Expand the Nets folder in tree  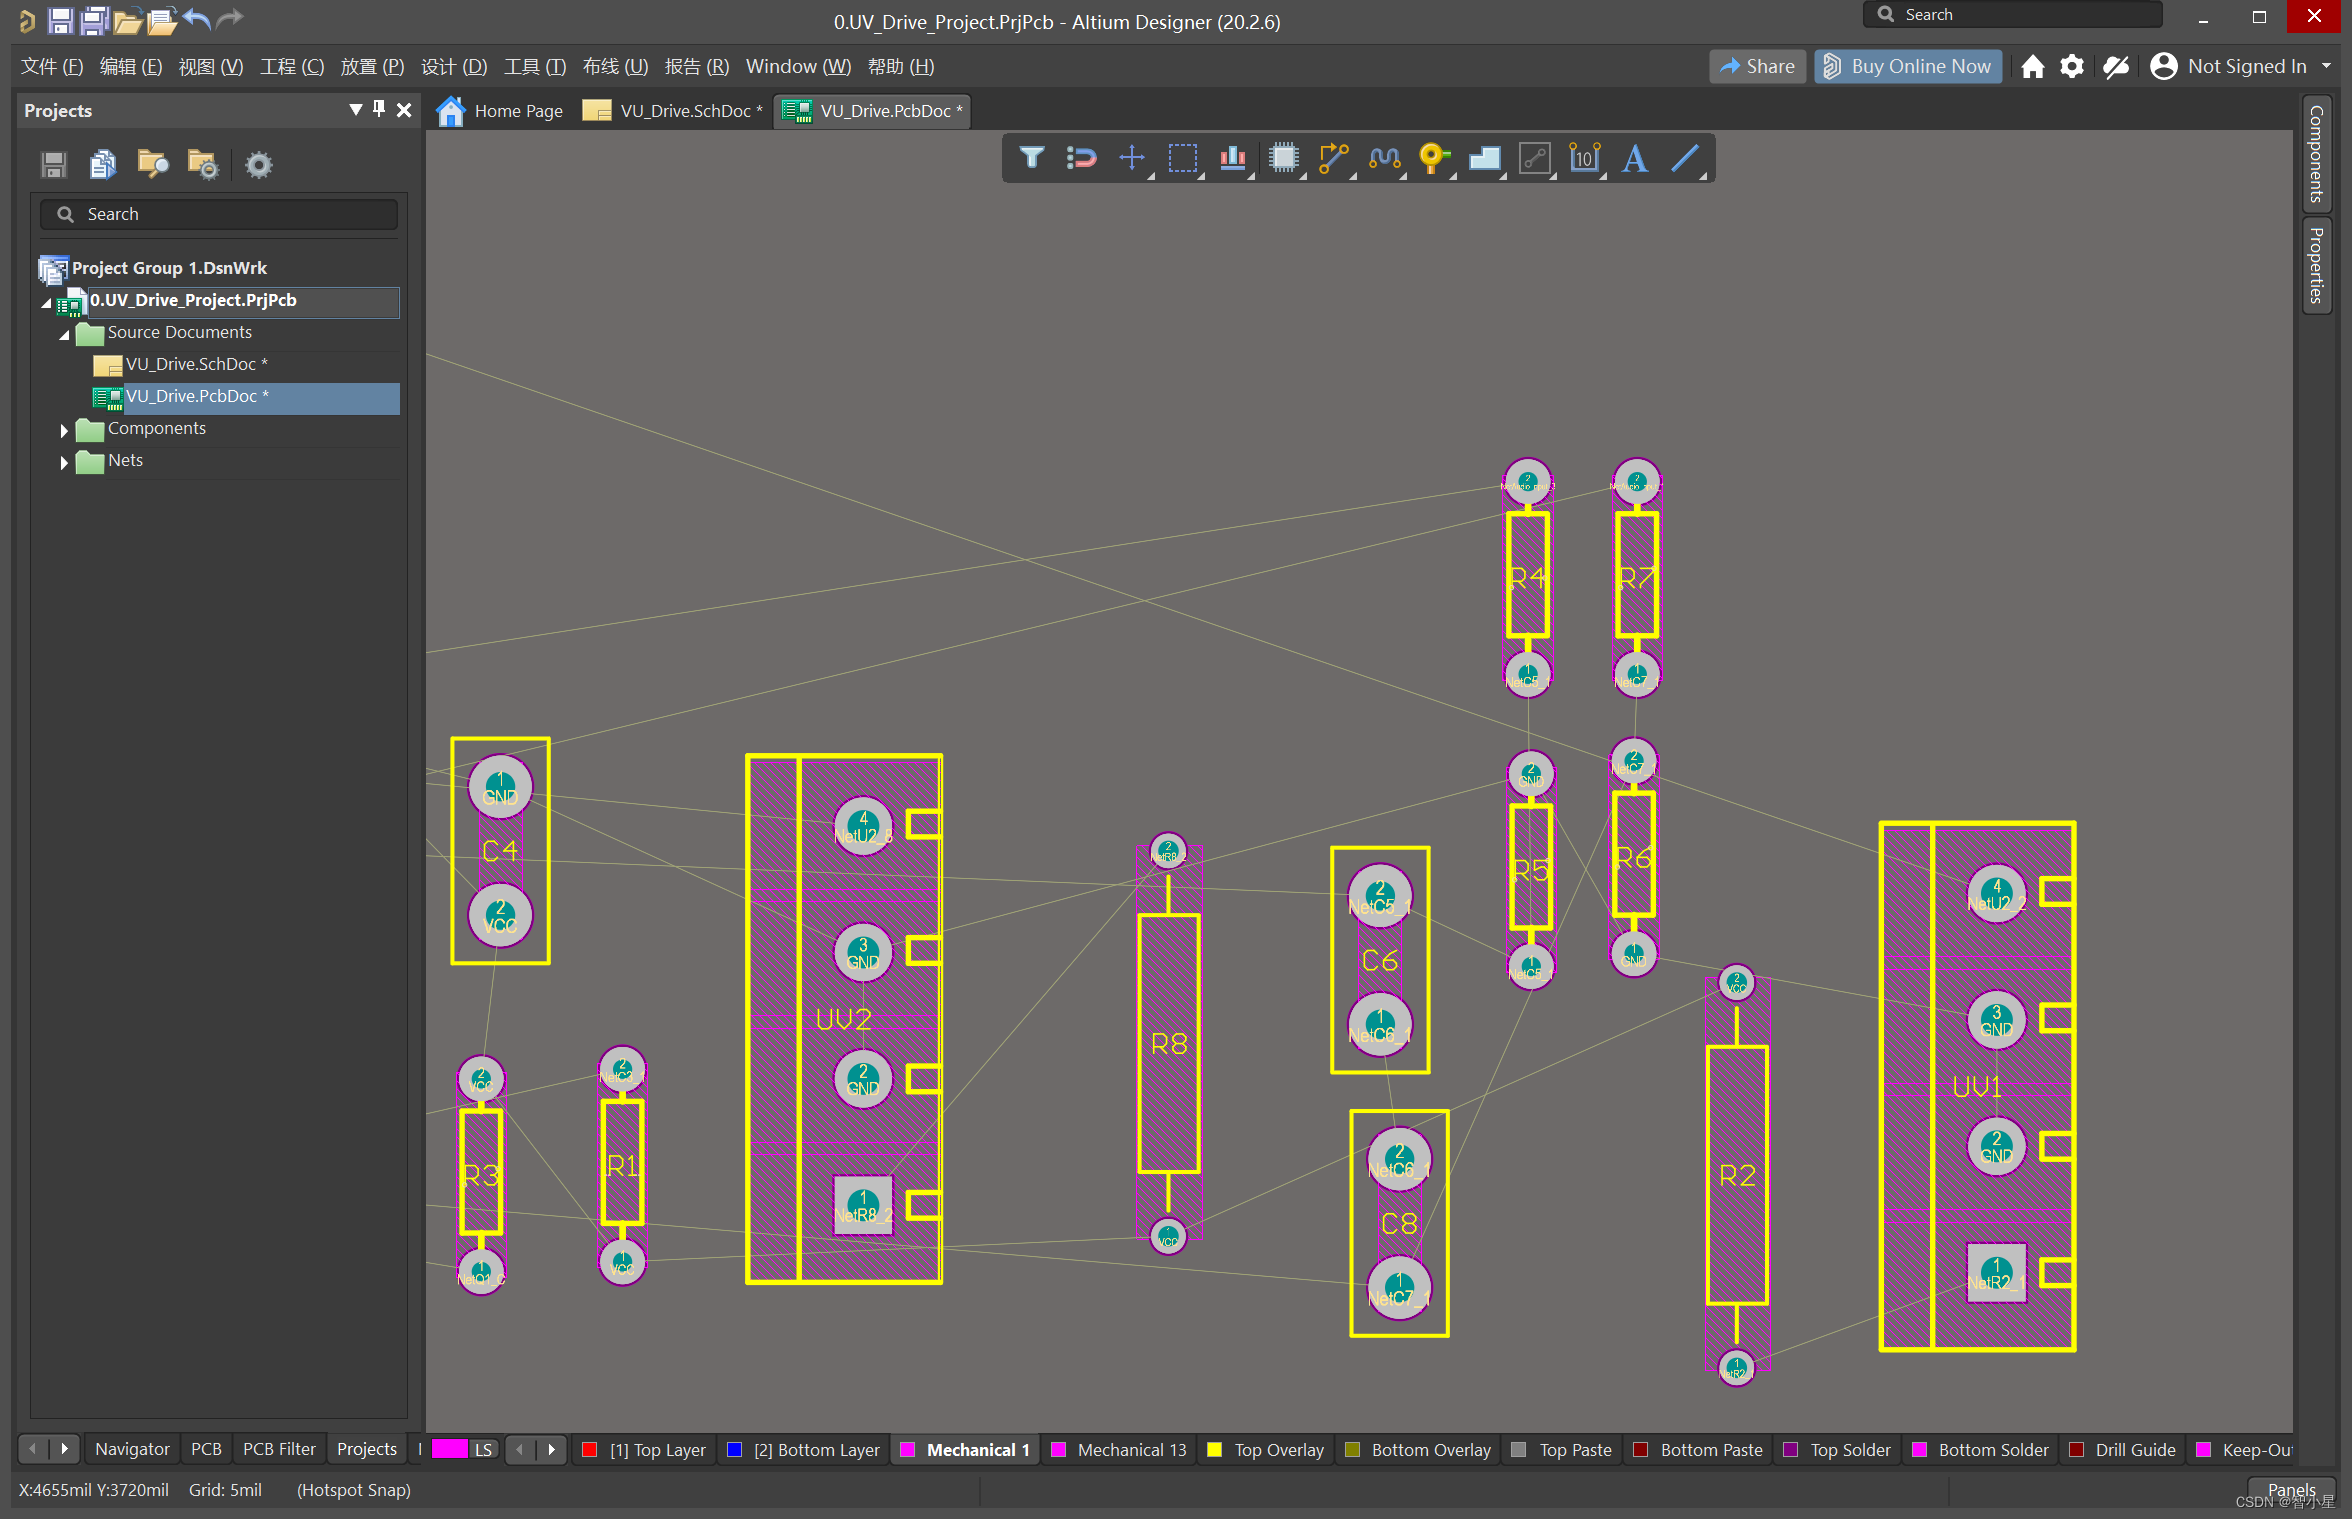click(64, 462)
